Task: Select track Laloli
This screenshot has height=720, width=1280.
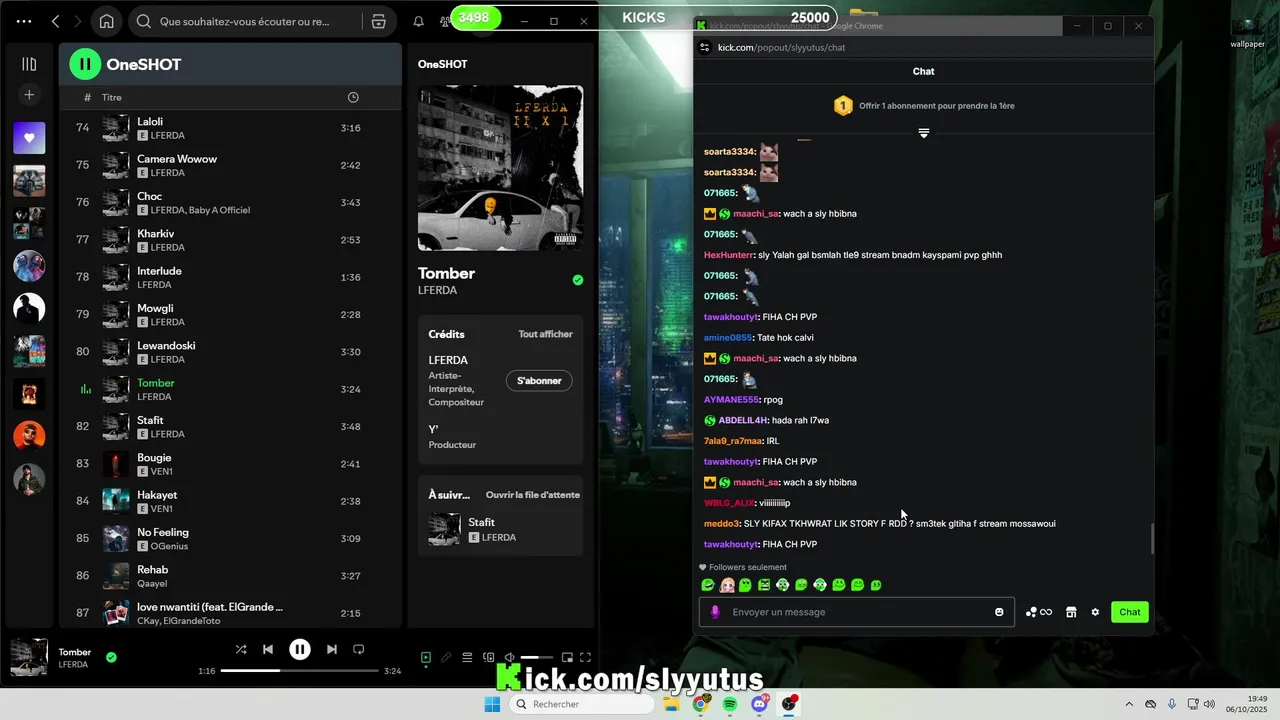Action: click(x=230, y=128)
